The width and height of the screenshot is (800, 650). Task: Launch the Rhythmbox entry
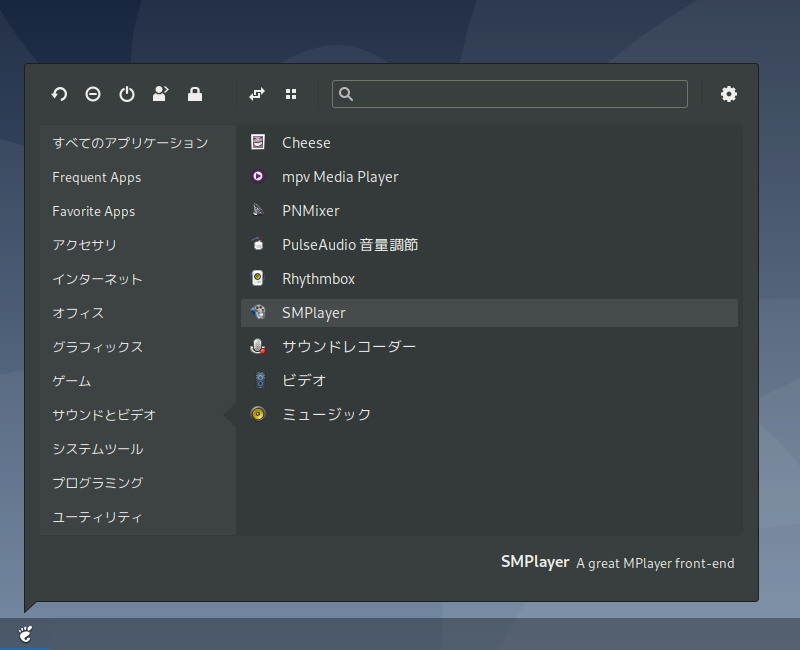(489, 279)
